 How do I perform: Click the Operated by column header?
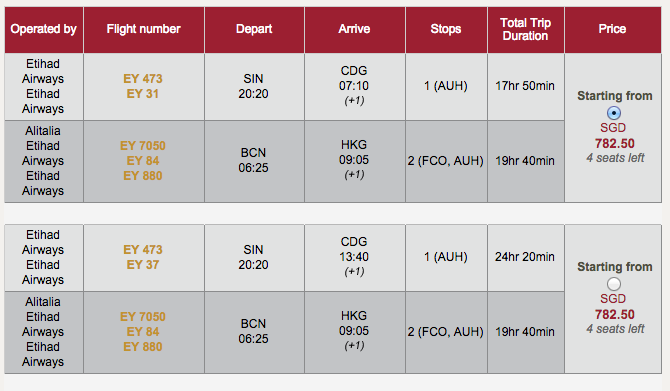(x=44, y=29)
